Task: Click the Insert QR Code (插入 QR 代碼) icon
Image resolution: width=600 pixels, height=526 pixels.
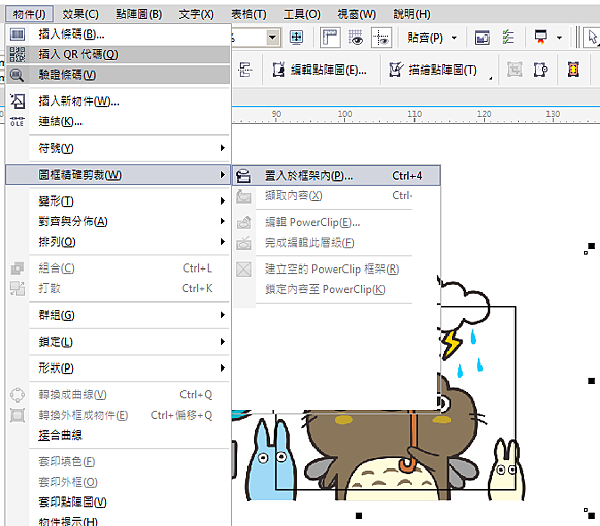Action: pos(17,54)
